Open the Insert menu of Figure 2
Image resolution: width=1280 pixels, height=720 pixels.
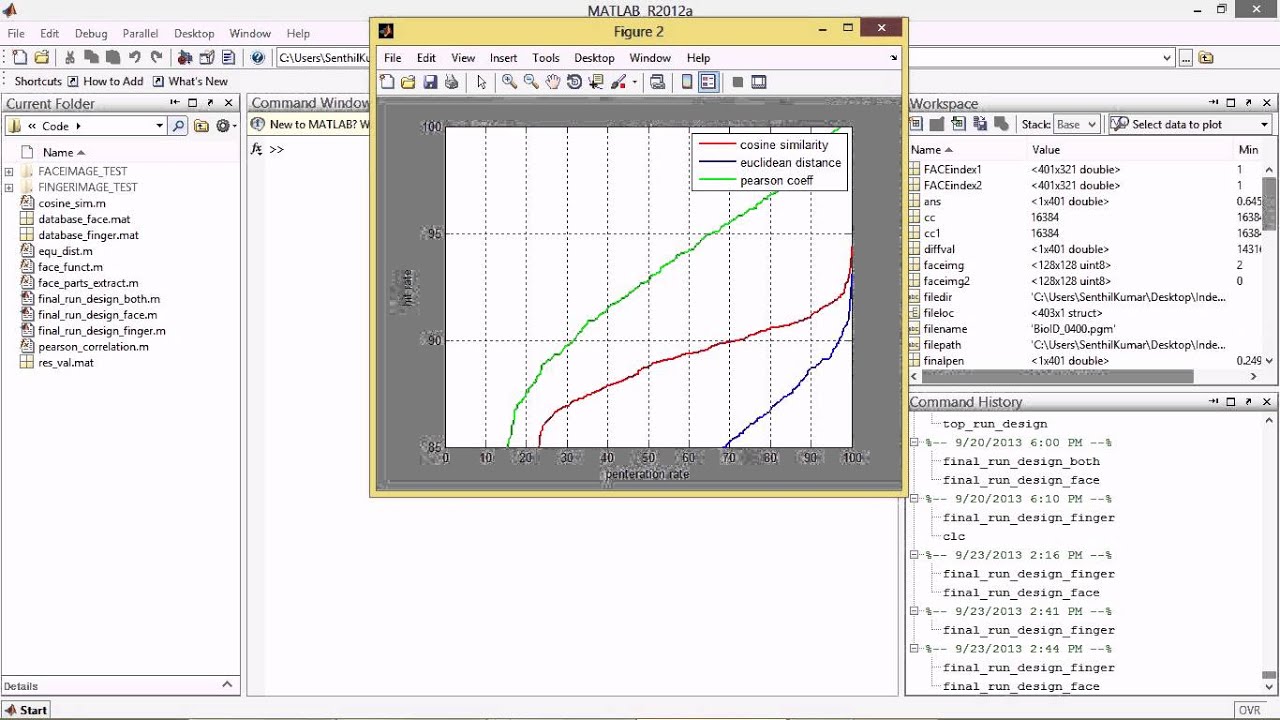(x=503, y=58)
